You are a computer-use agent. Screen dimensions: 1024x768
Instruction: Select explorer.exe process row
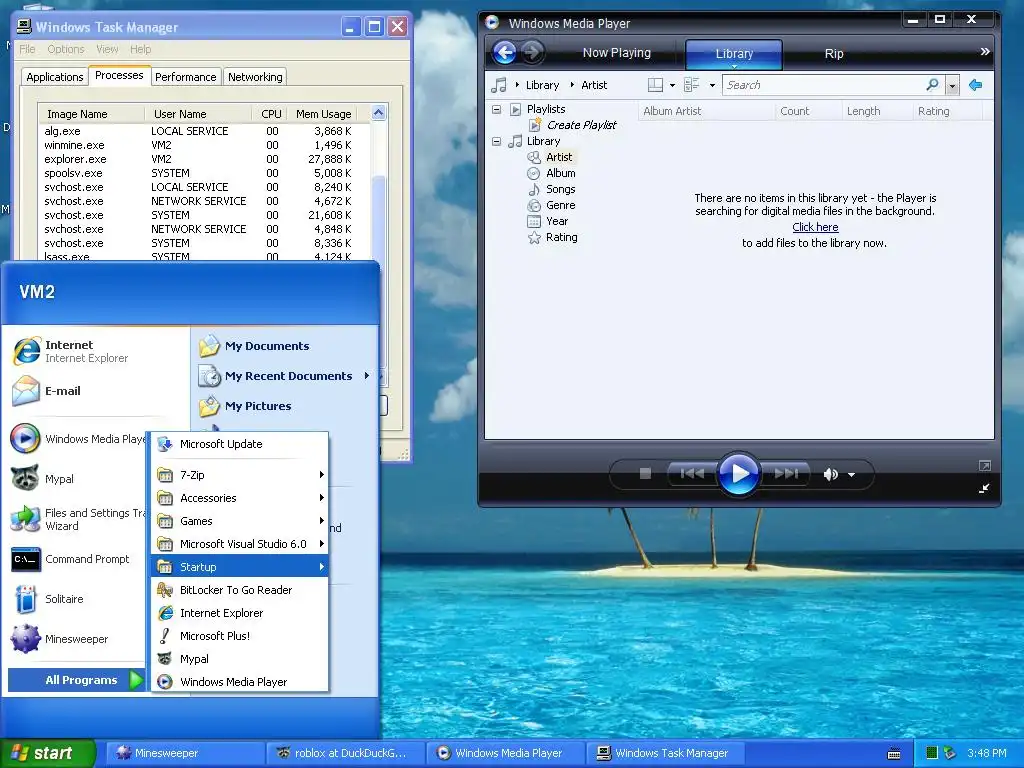(x=204, y=159)
